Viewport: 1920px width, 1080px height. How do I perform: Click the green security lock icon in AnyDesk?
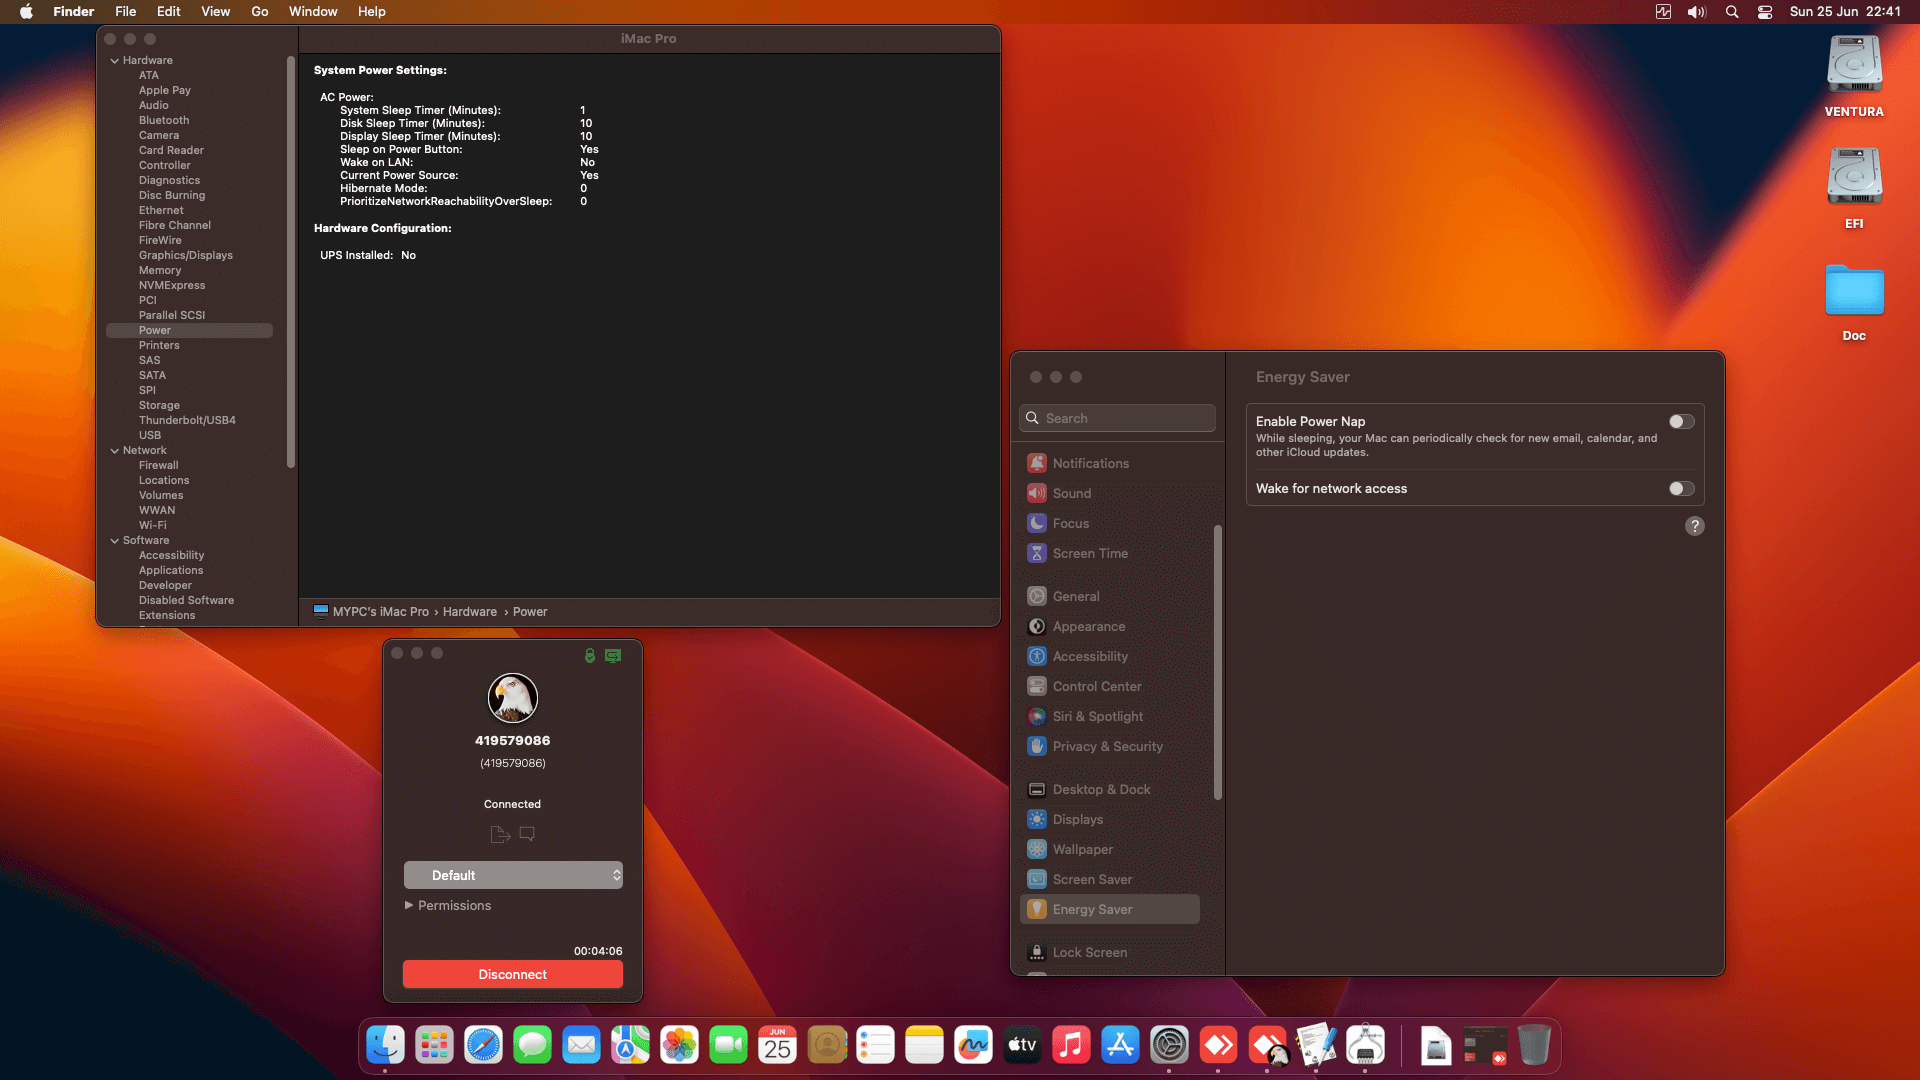(x=590, y=656)
